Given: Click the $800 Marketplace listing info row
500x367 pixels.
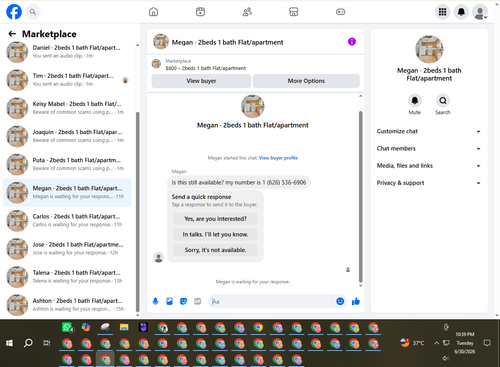Looking at the screenshot, I should [x=255, y=64].
